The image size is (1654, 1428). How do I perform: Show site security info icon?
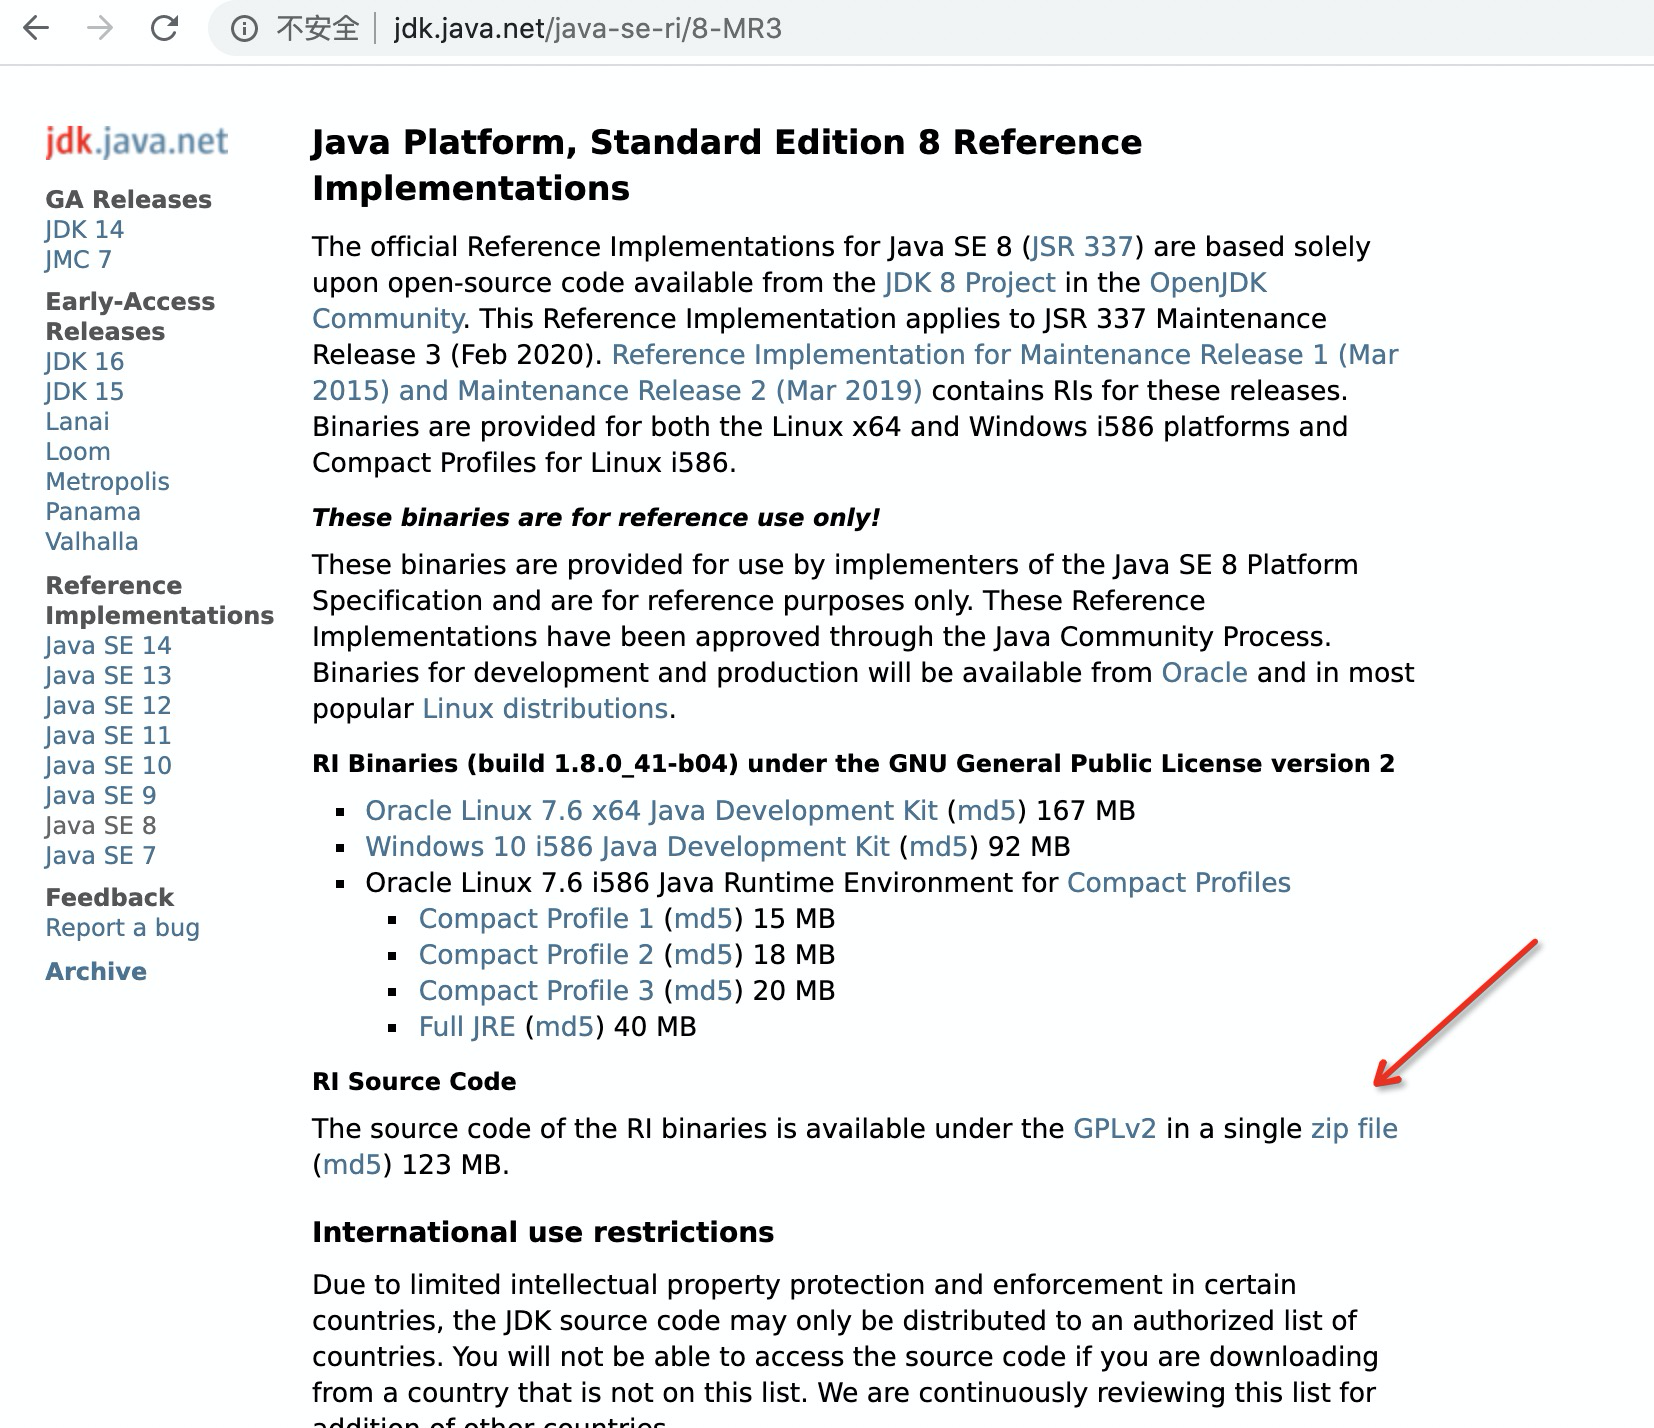coord(244,29)
